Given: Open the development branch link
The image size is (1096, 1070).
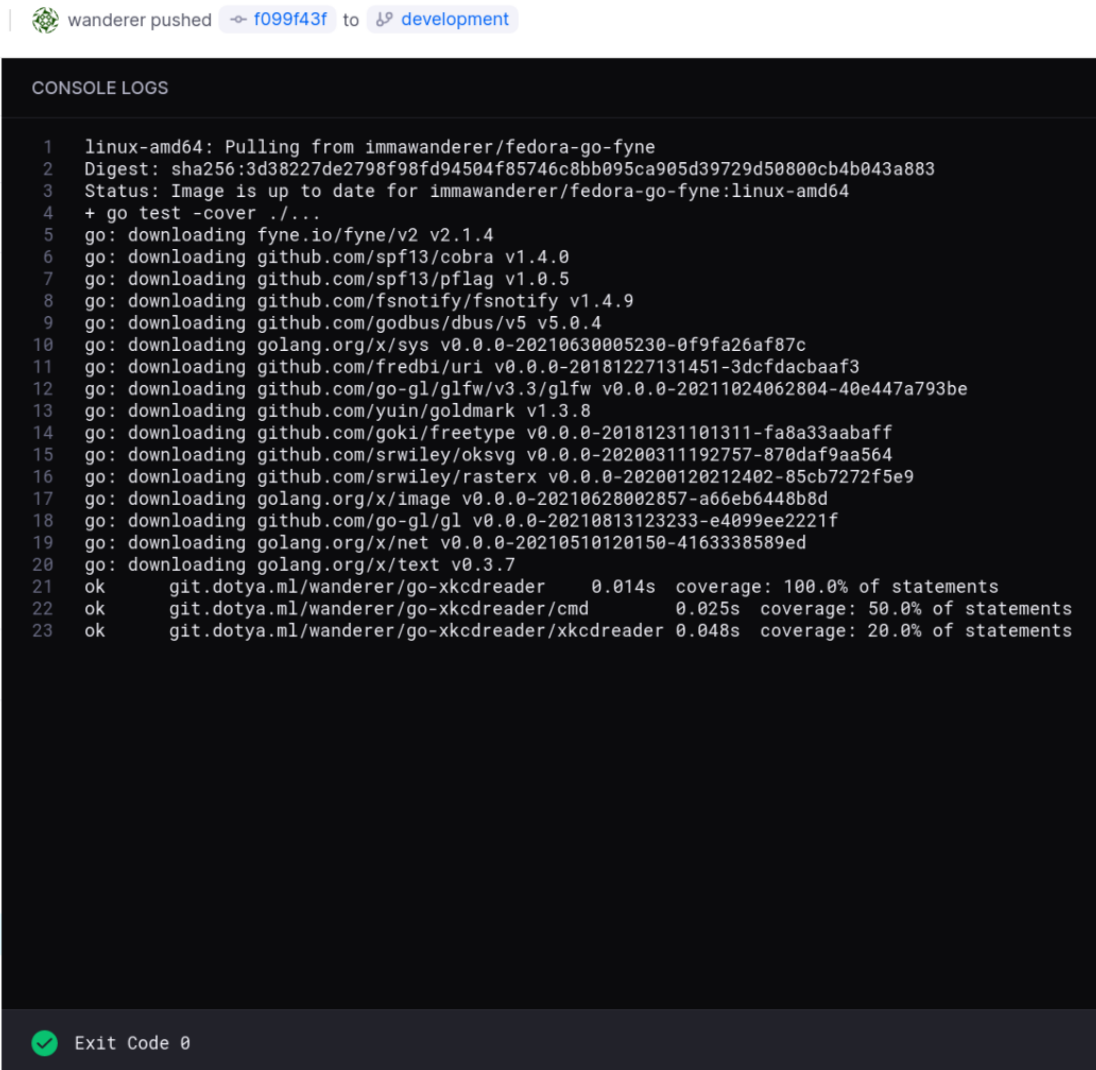Looking at the screenshot, I should [x=454, y=20].
